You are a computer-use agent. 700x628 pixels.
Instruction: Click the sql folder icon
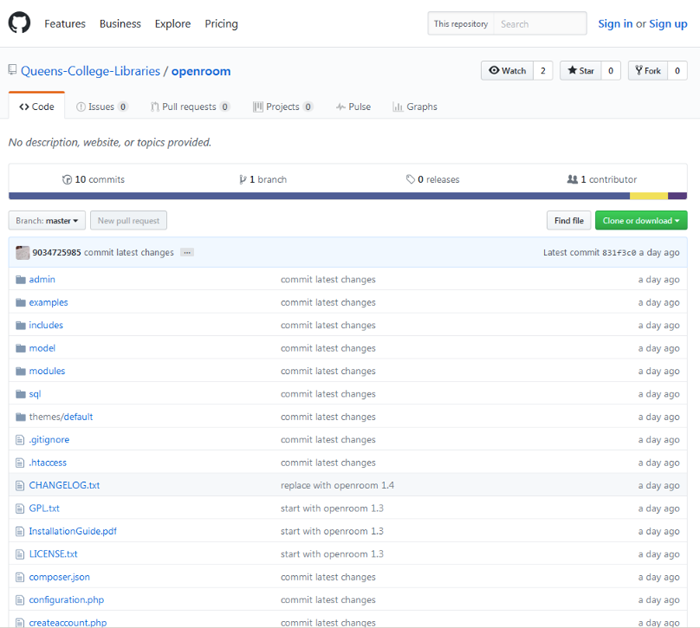[x=21, y=394]
